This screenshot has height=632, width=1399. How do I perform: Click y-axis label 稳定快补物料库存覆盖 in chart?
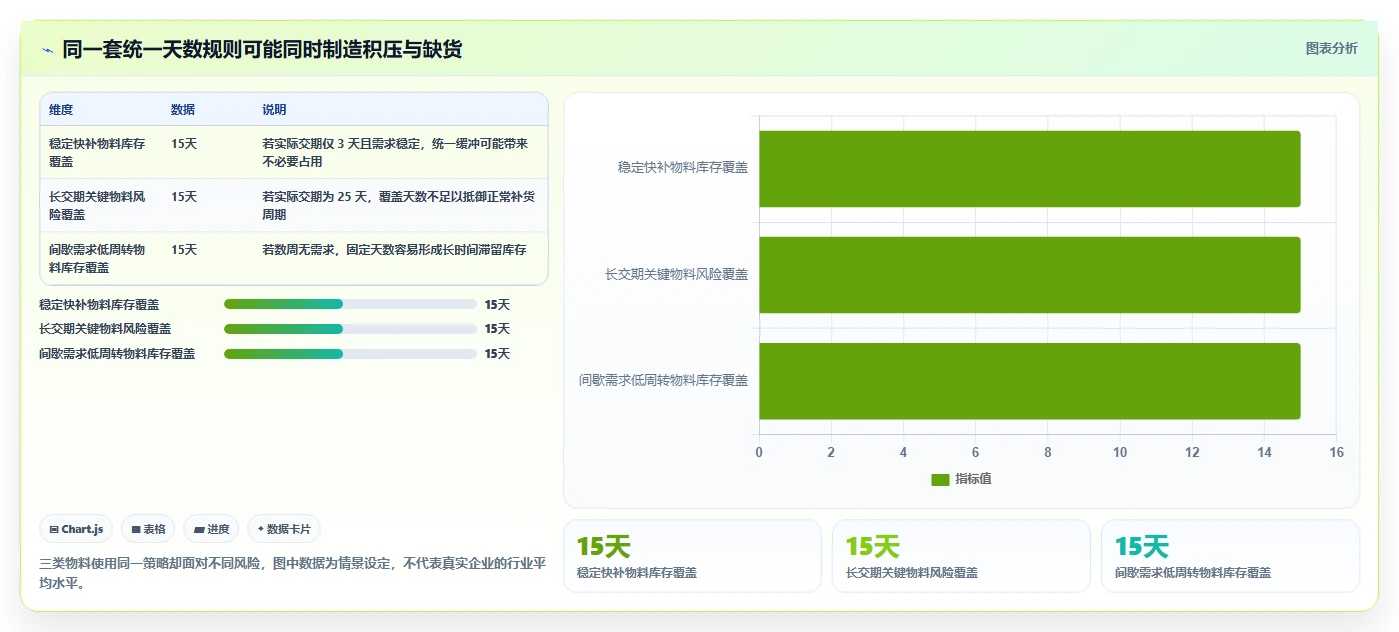tap(682, 168)
